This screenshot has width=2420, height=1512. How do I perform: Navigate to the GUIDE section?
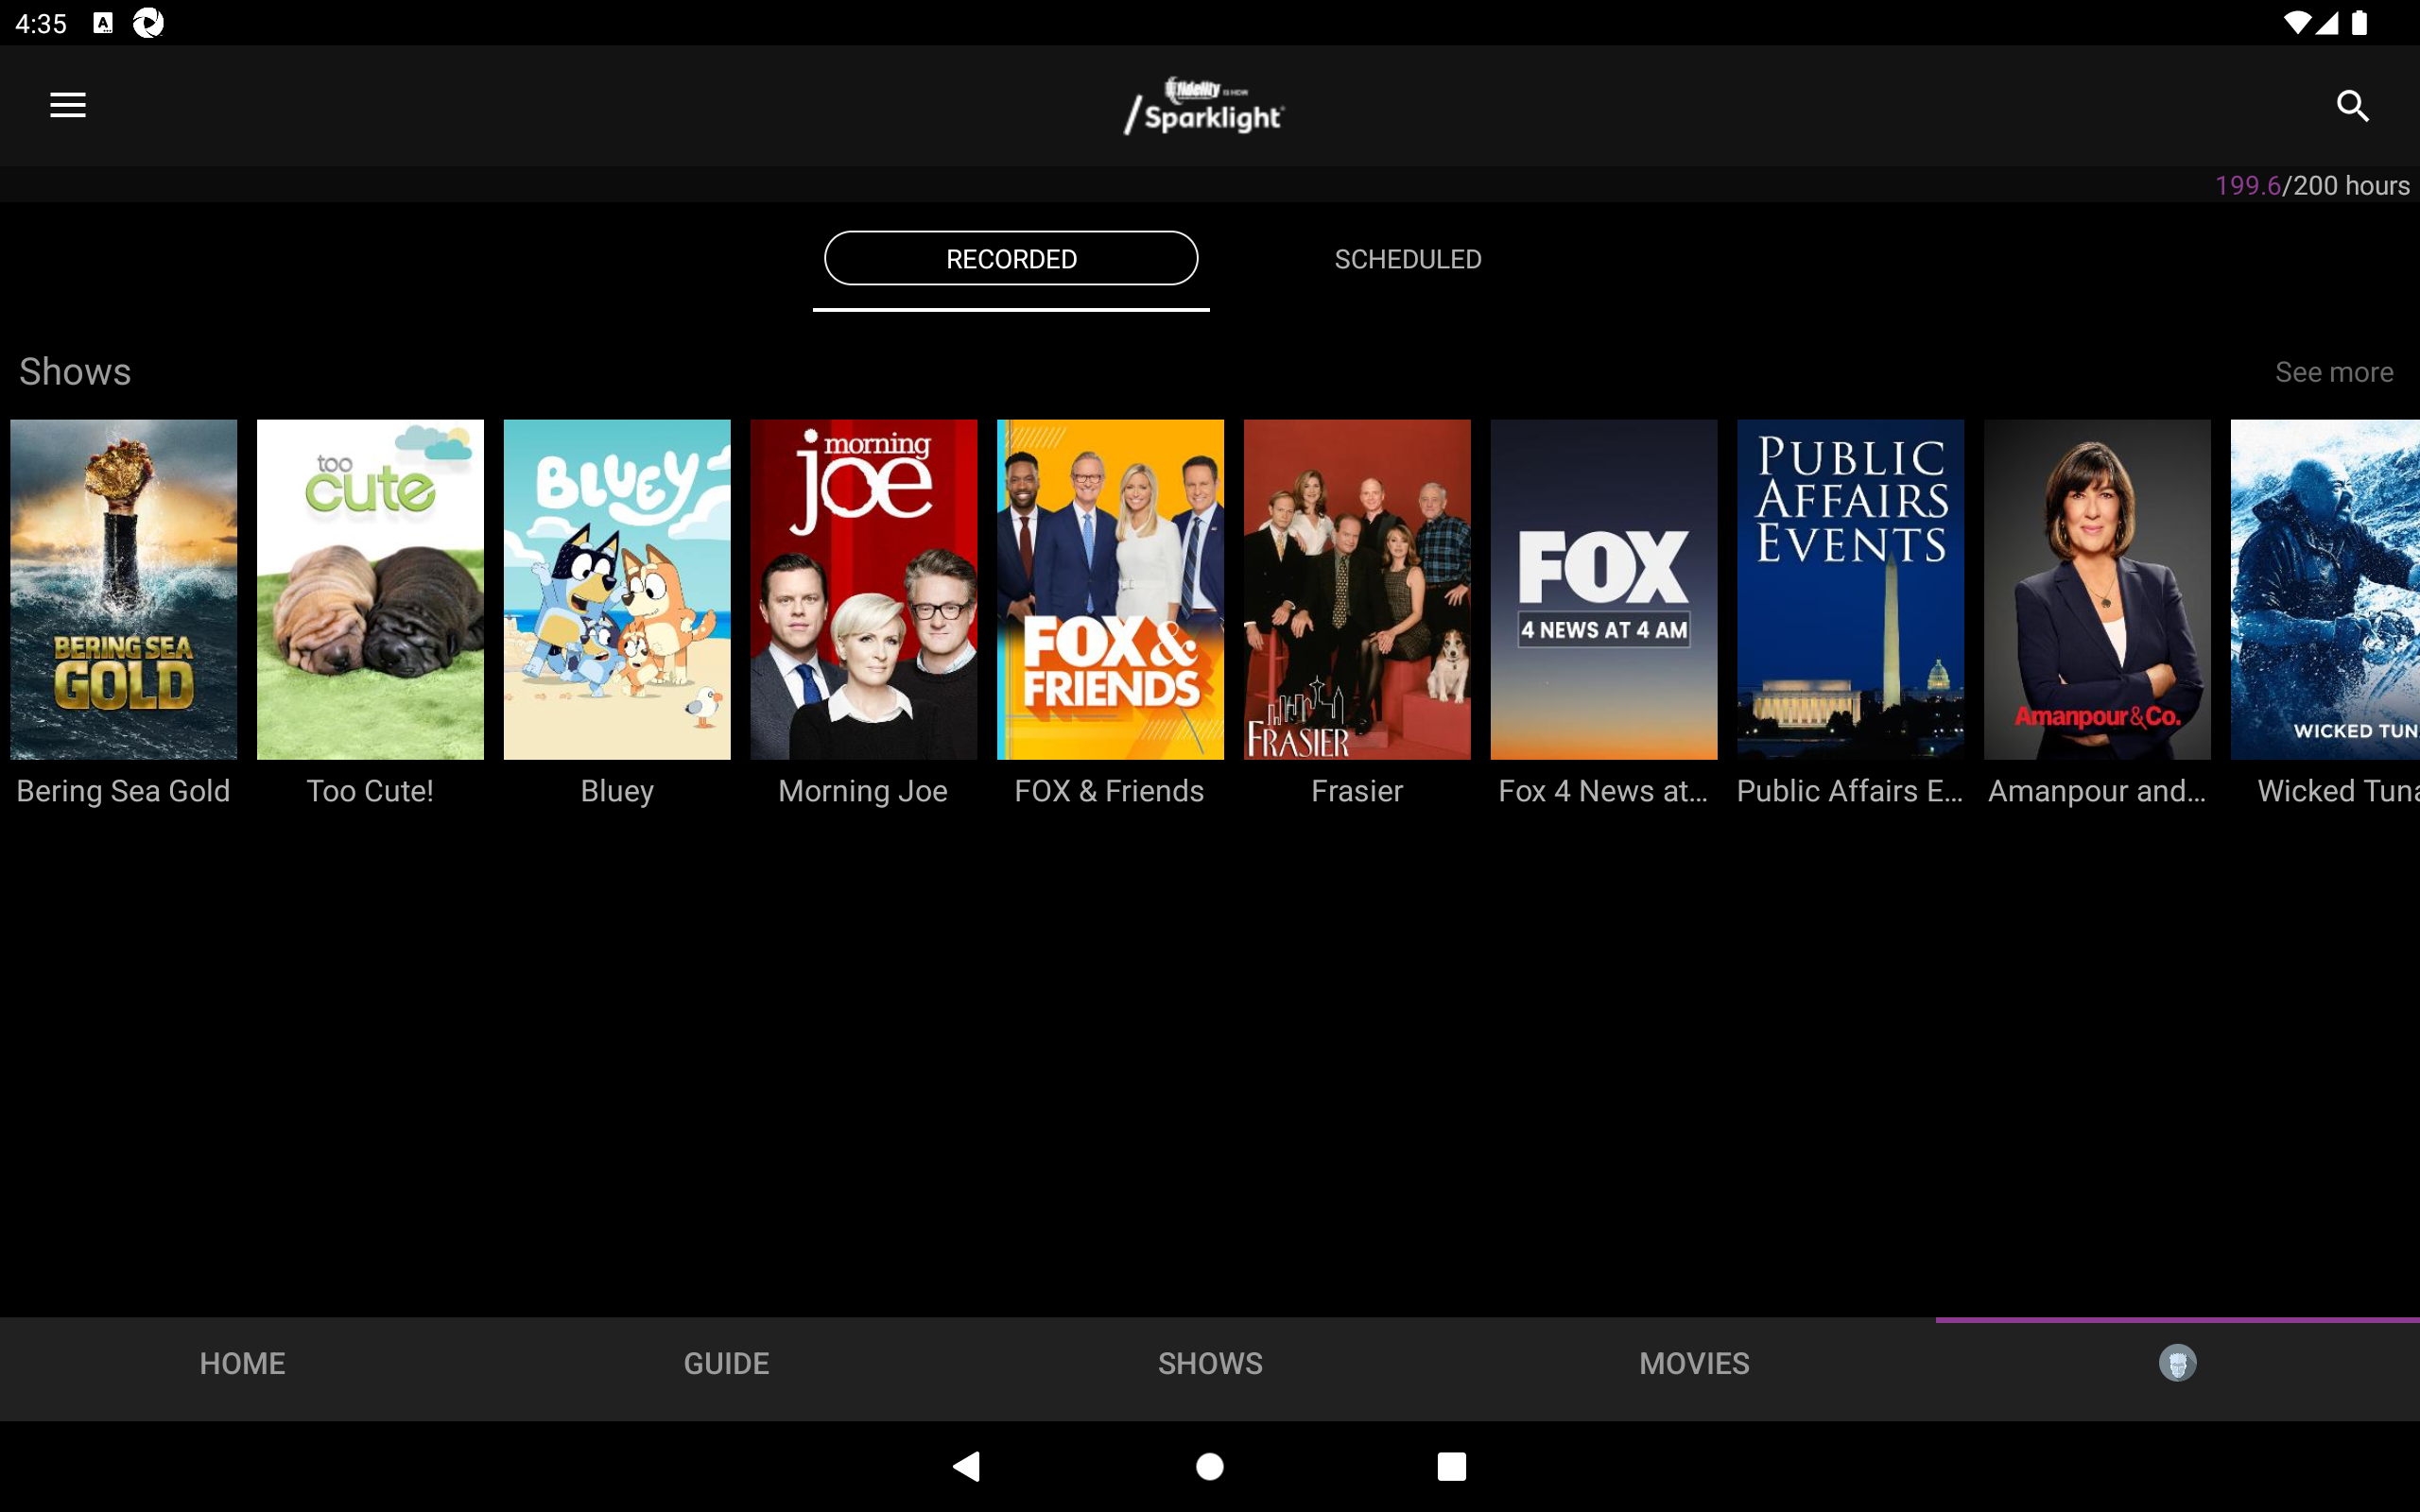[725, 1363]
